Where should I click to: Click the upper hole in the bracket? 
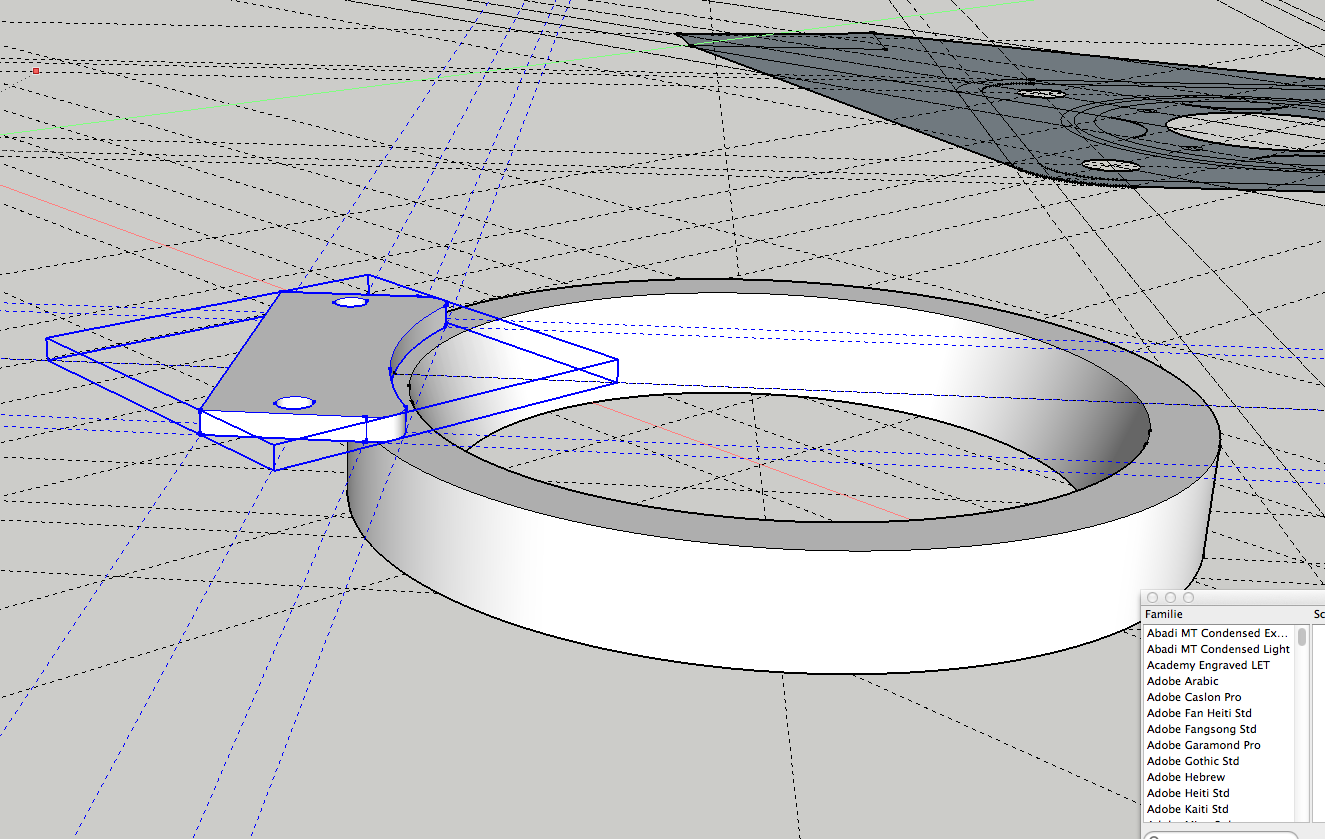tap(350, 301)
